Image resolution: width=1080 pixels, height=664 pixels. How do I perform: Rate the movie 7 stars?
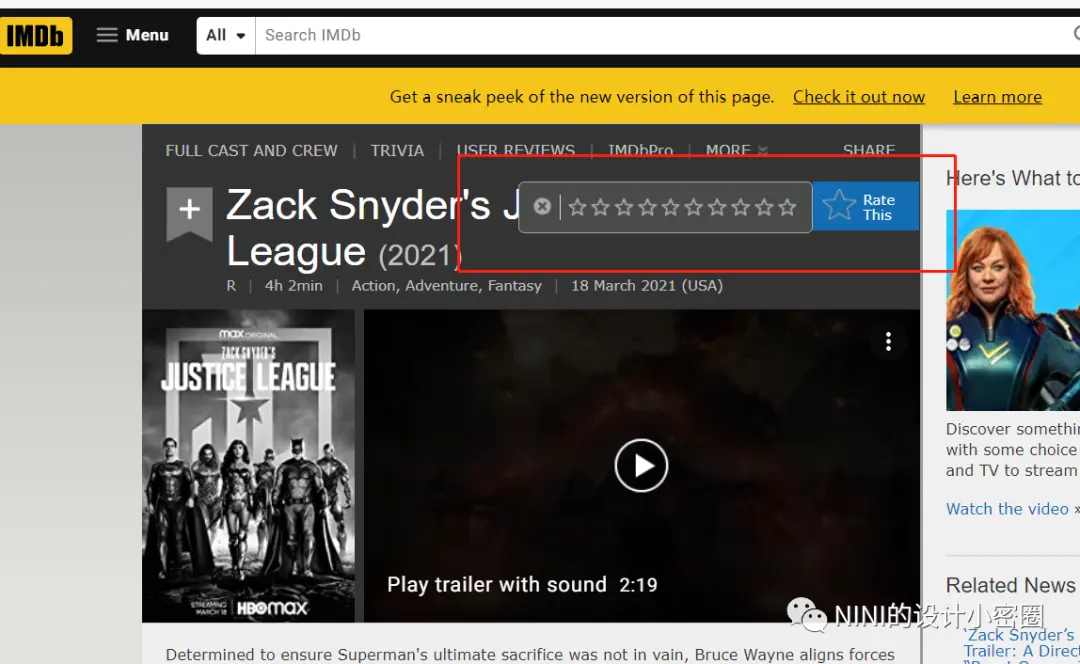718,207
